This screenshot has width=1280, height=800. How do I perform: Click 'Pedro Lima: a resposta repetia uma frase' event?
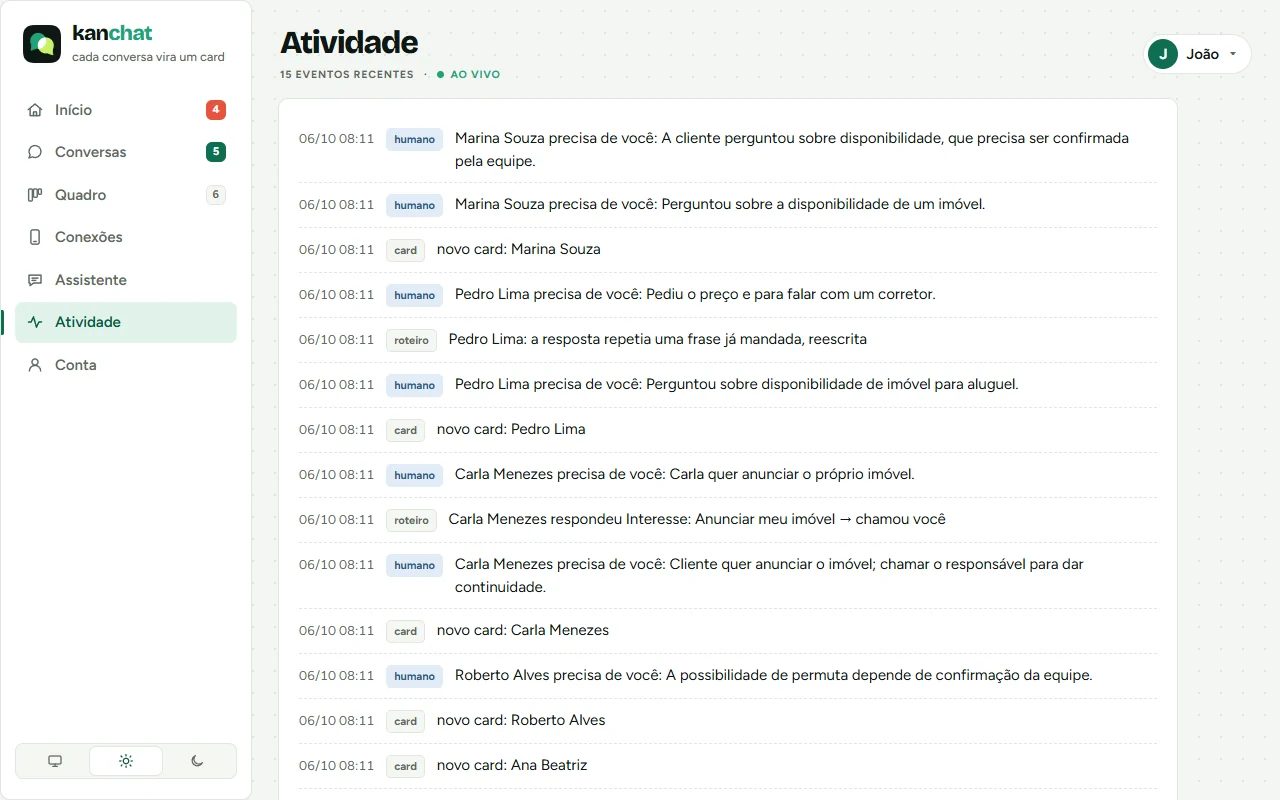658,339
